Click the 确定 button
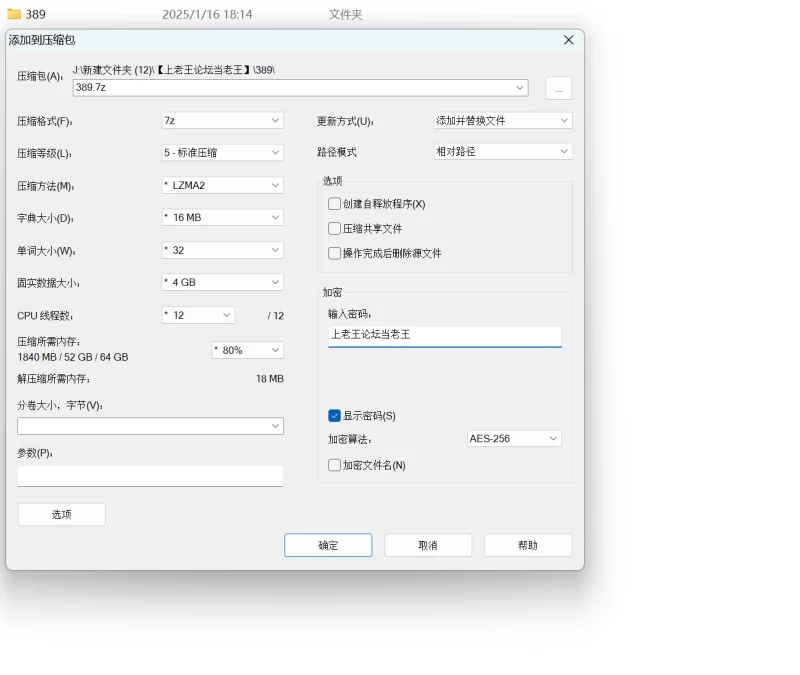The height and width of the screenshot is (675, 800). [328, 545]
